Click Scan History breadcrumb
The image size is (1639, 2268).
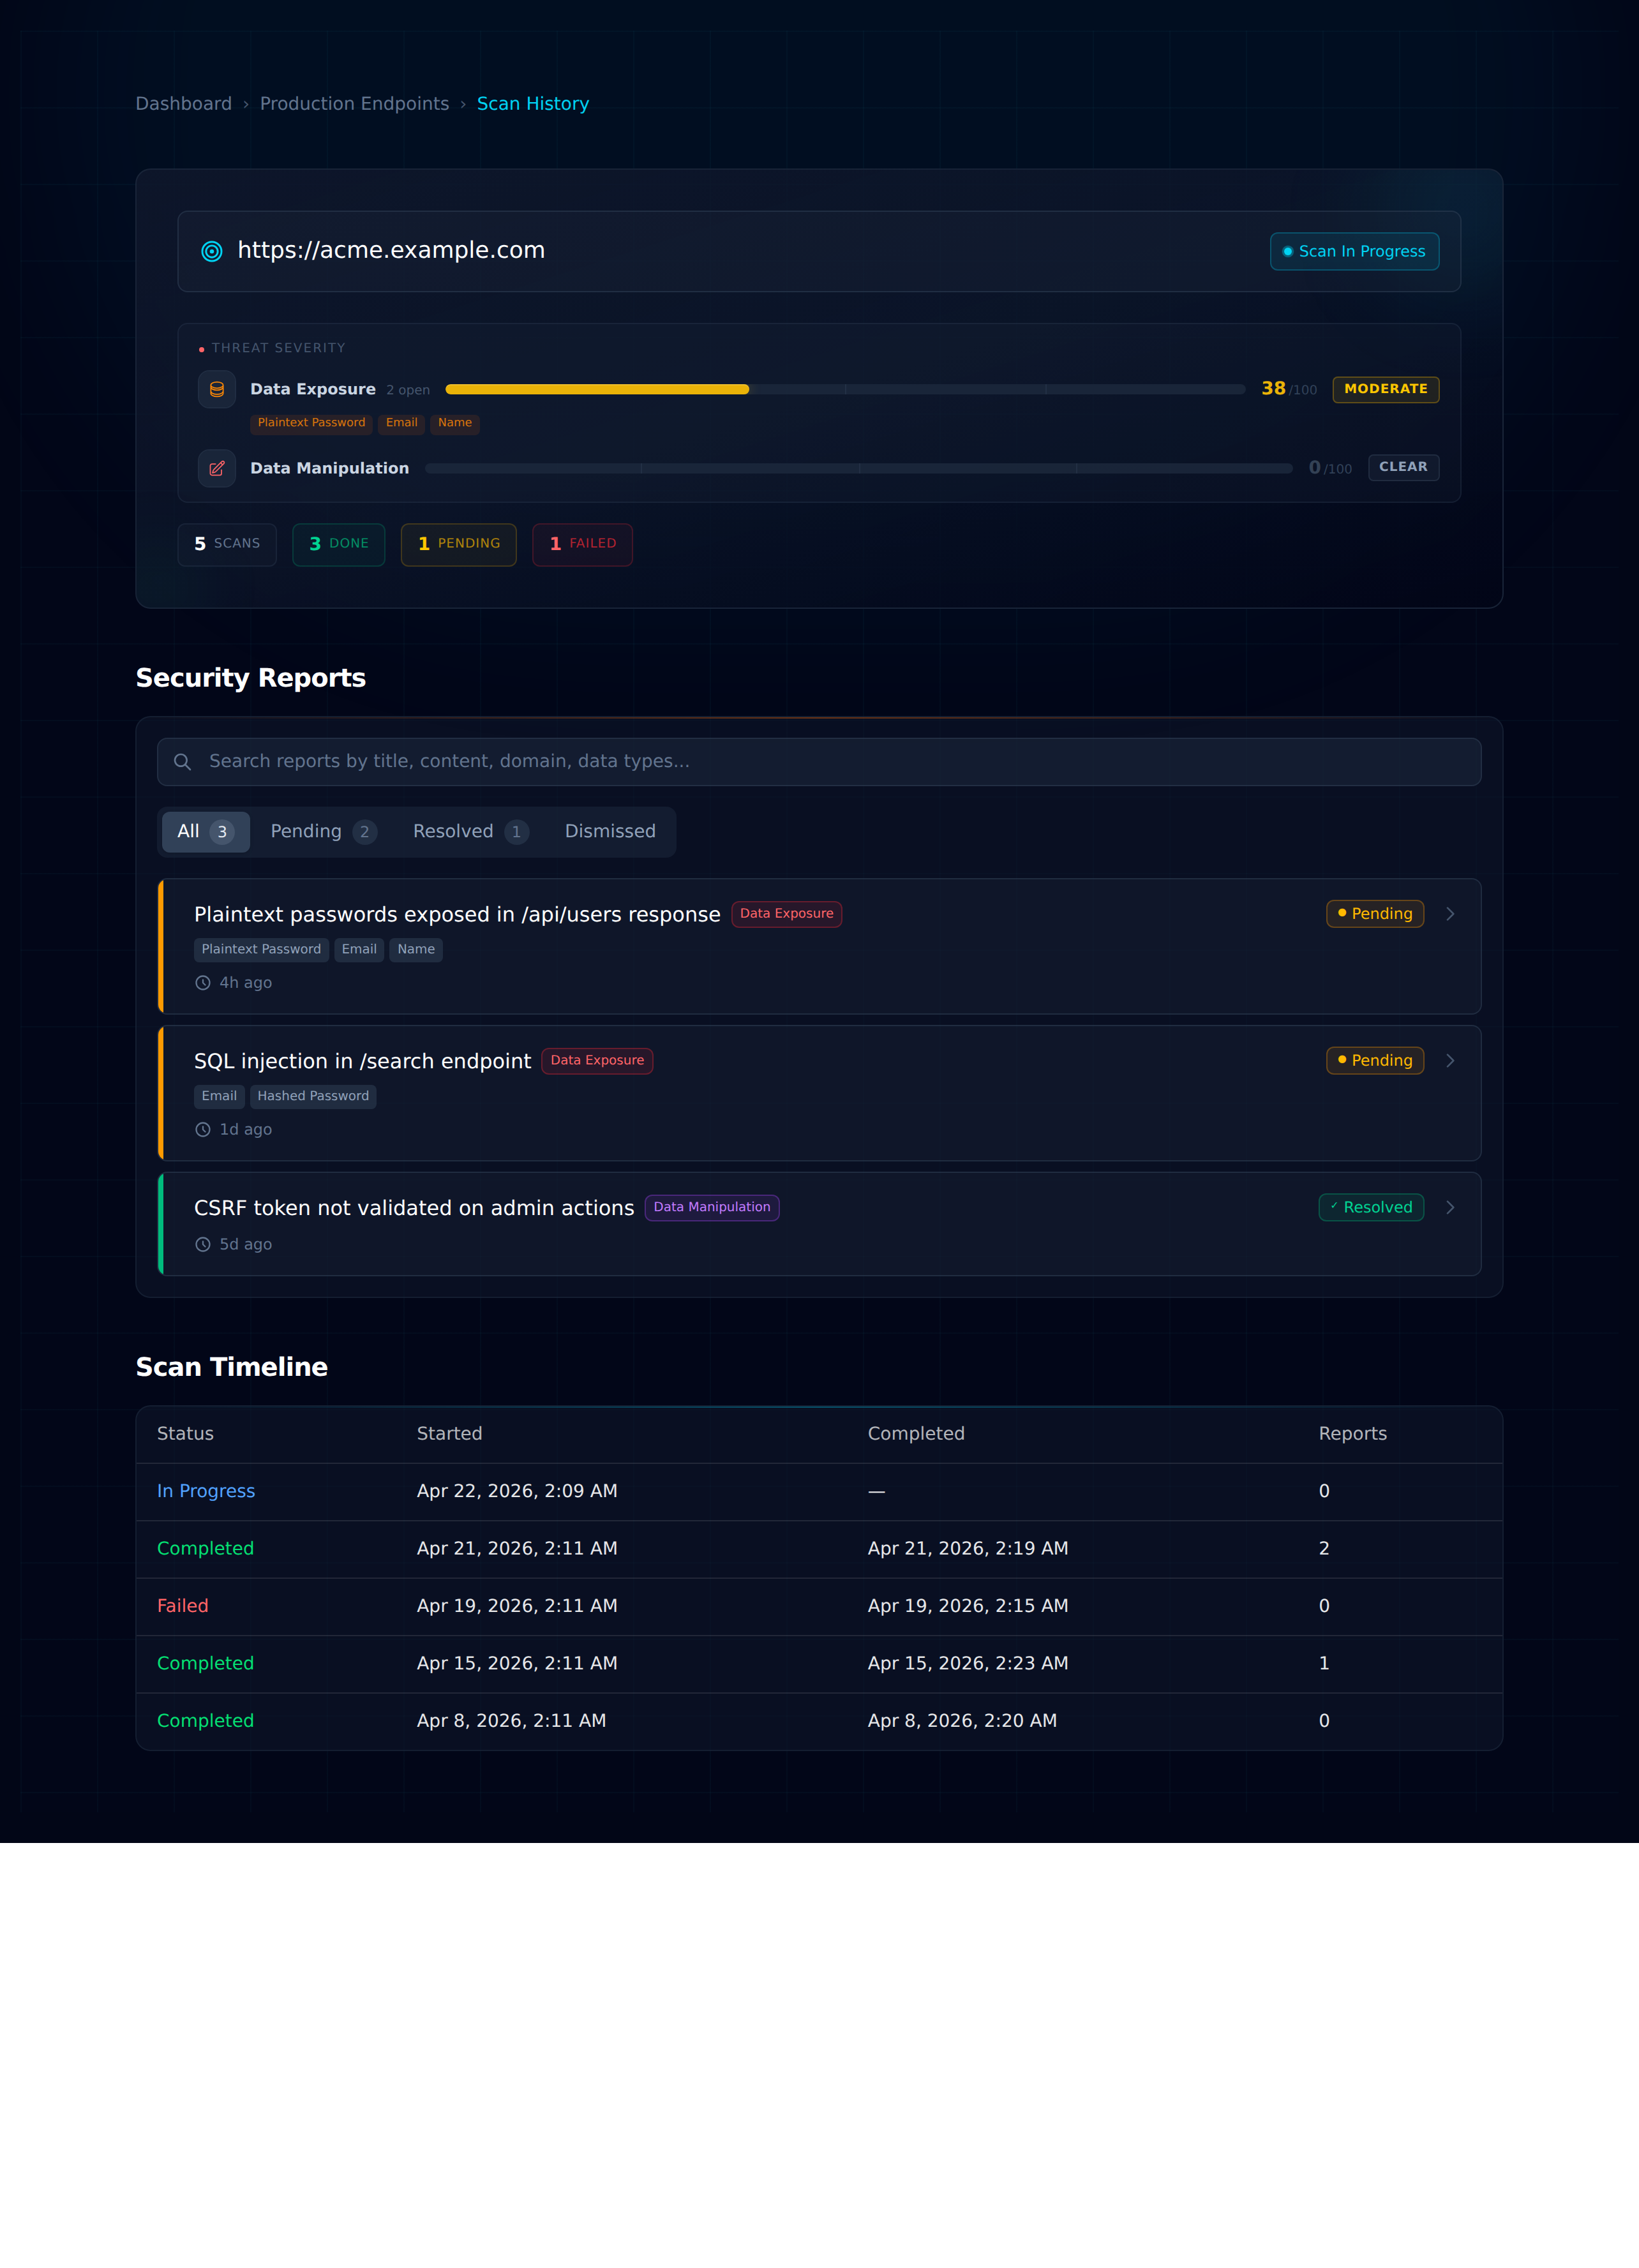click(x=533, y=104)
